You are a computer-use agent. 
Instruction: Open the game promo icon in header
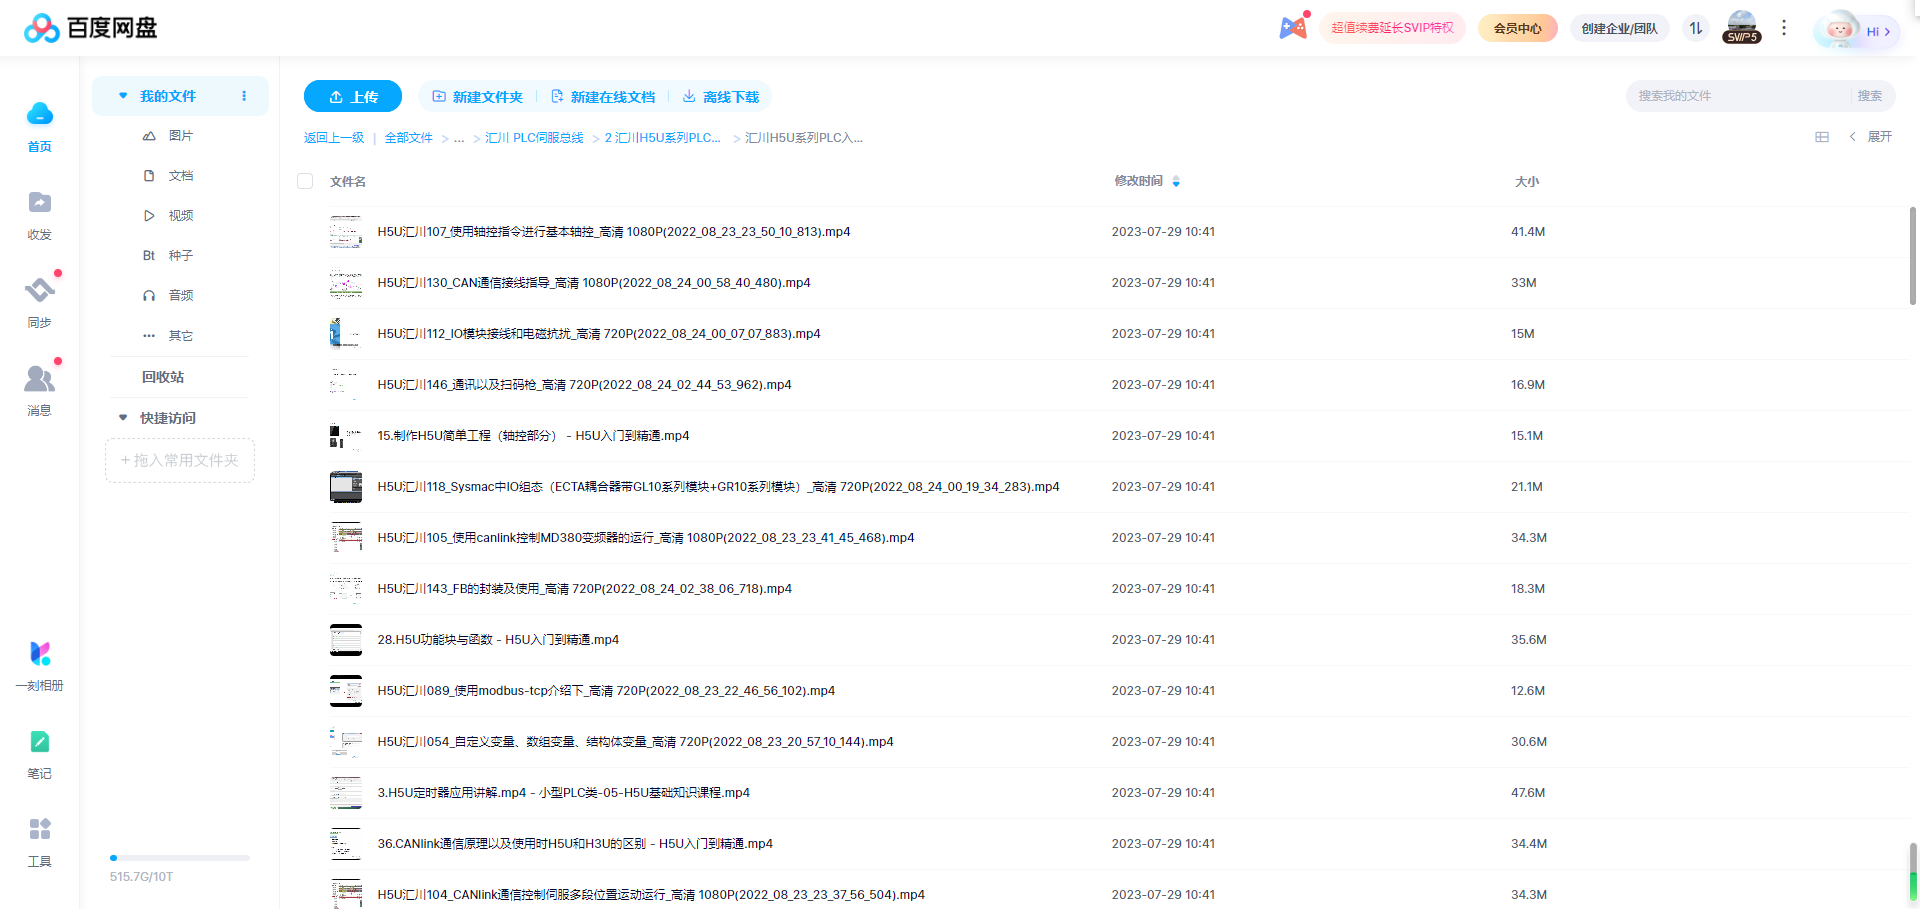coord(1294,27)
